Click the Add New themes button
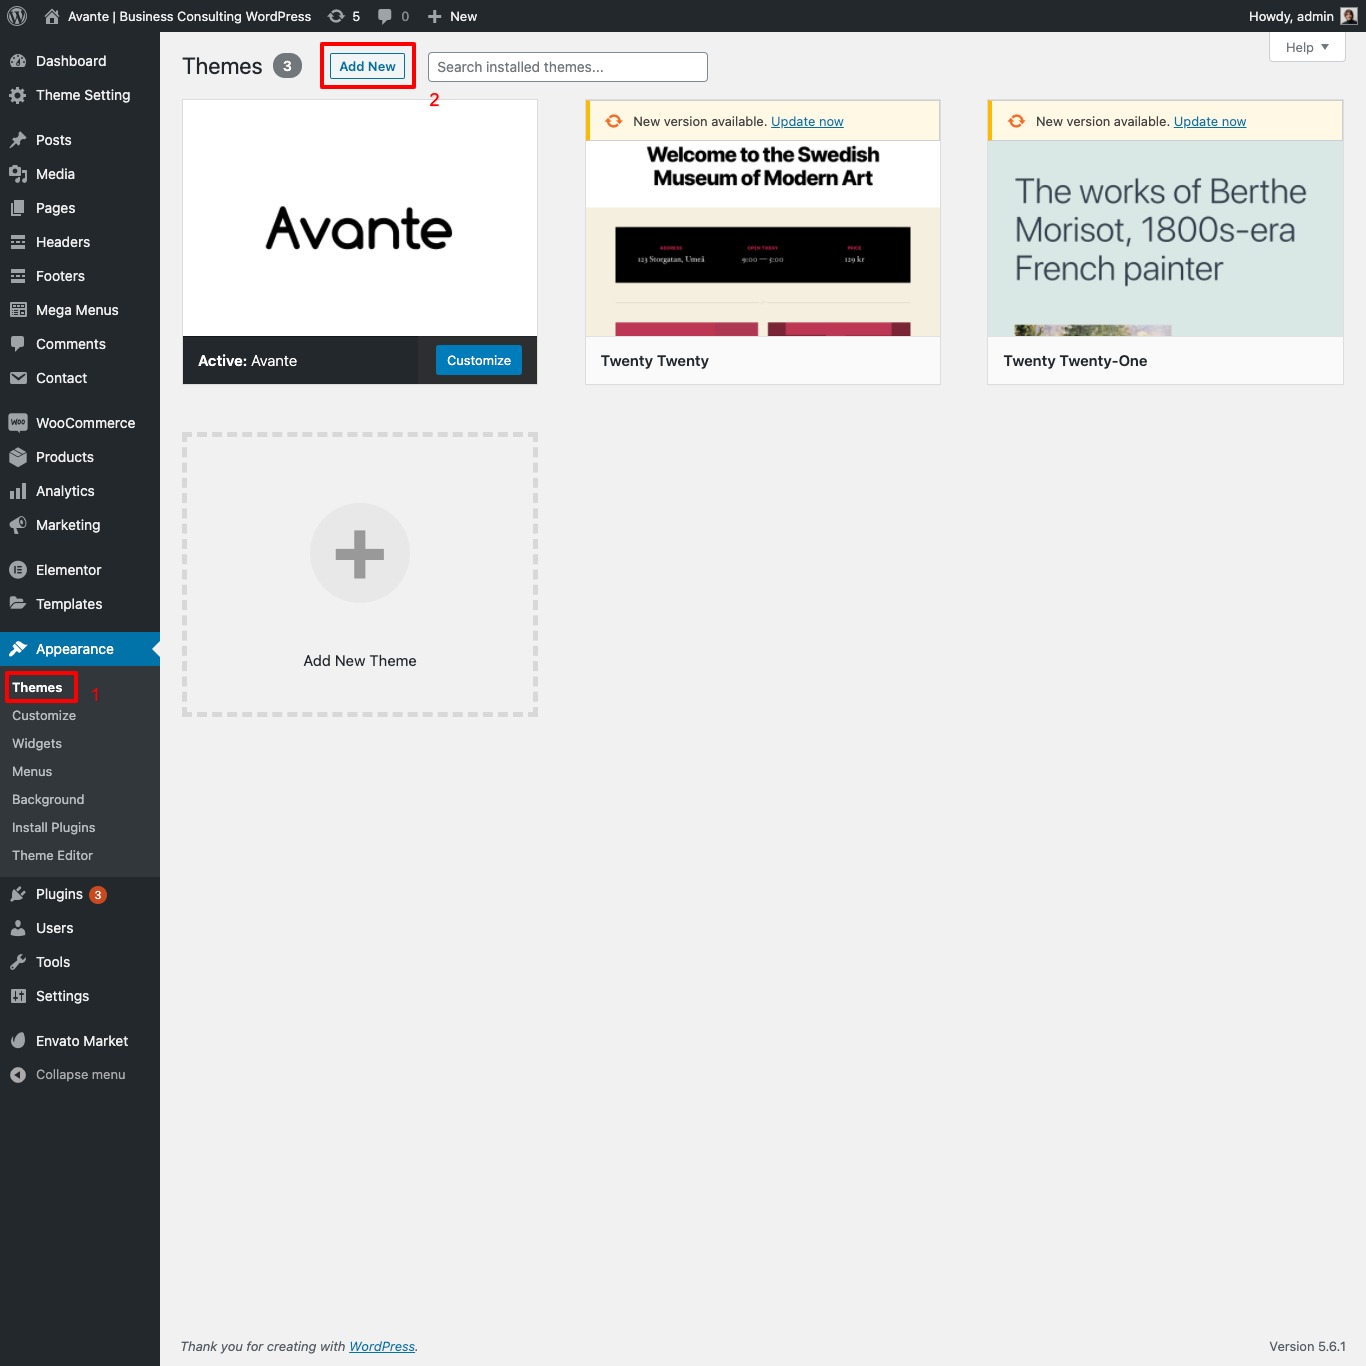The image size is (1366, 1366). (x=367, y=66)
